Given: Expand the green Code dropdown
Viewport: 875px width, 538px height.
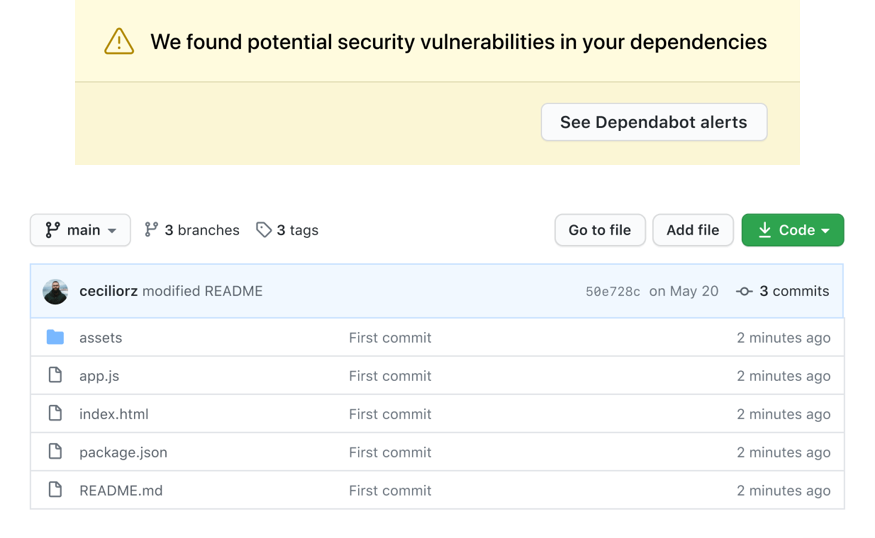Looking at the screenshot, I should [793, 230].
